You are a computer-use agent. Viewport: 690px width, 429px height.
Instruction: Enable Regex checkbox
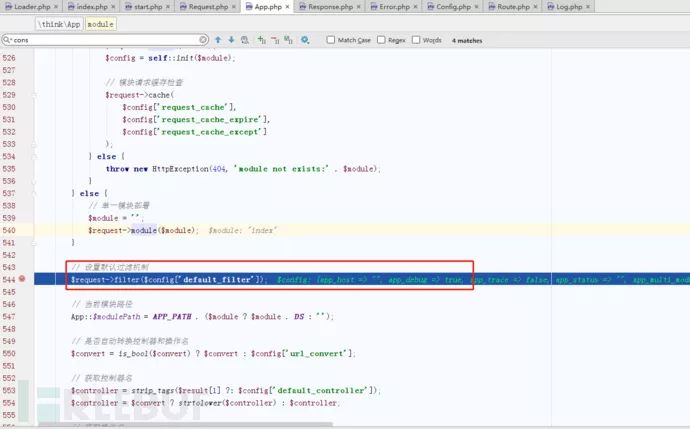click(x=381, y=40)
